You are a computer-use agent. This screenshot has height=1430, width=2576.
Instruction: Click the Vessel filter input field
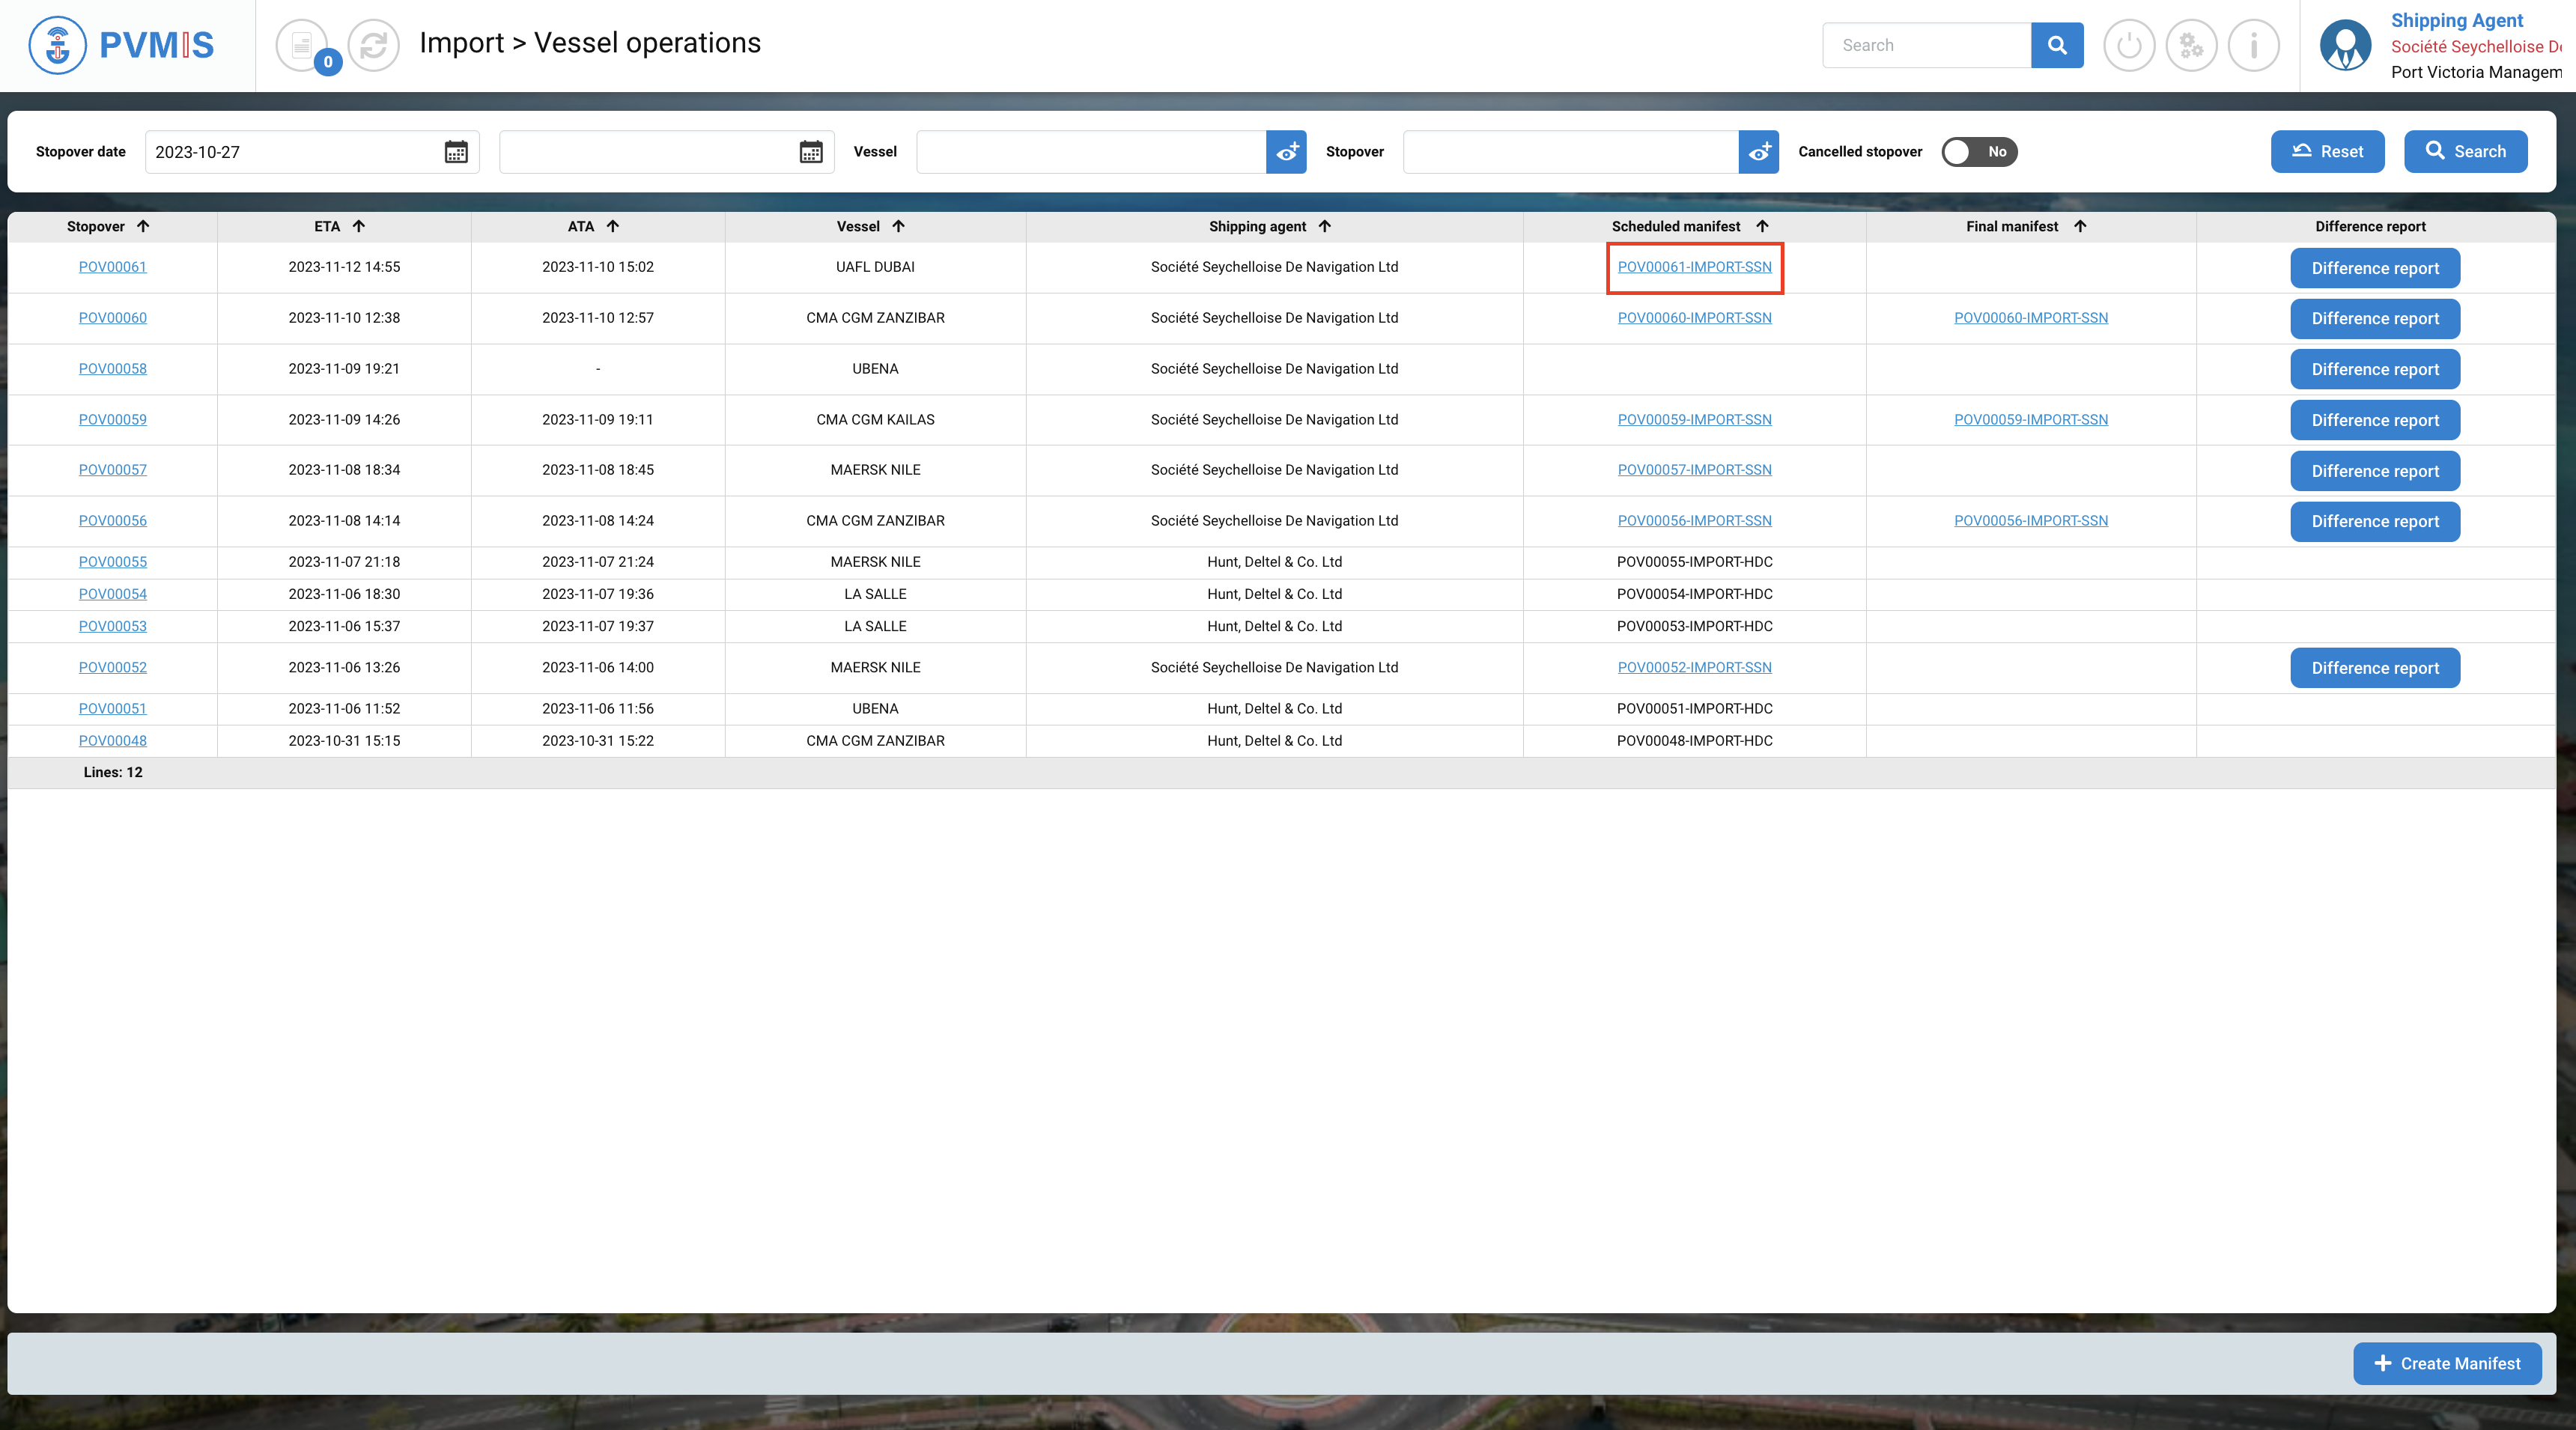[x=1090, y=152]
